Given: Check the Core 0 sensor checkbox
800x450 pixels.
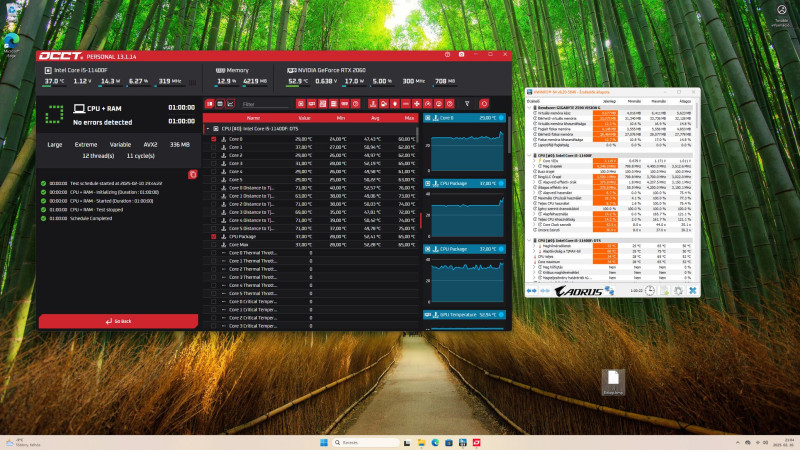Looking at the screenshot, I should [213, 139].
